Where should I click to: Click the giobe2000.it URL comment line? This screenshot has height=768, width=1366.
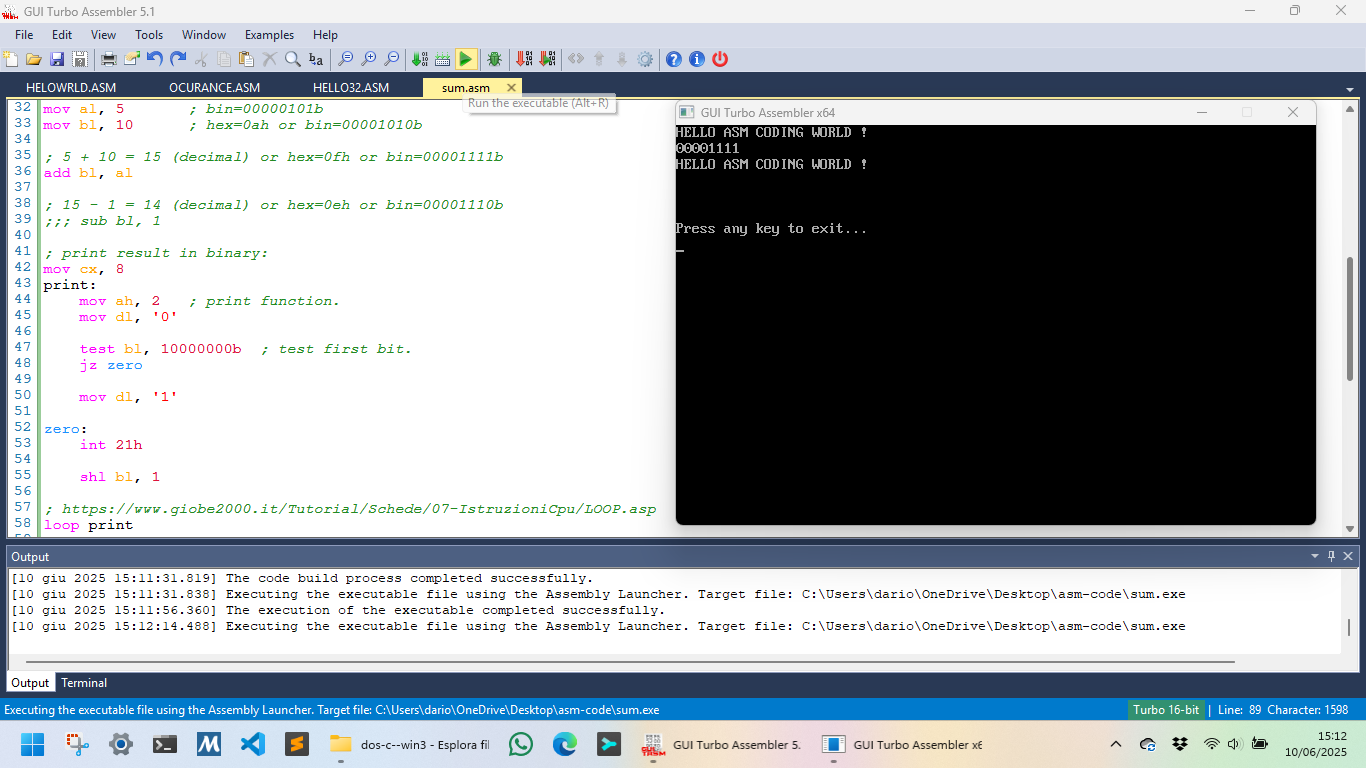[350, 509]
